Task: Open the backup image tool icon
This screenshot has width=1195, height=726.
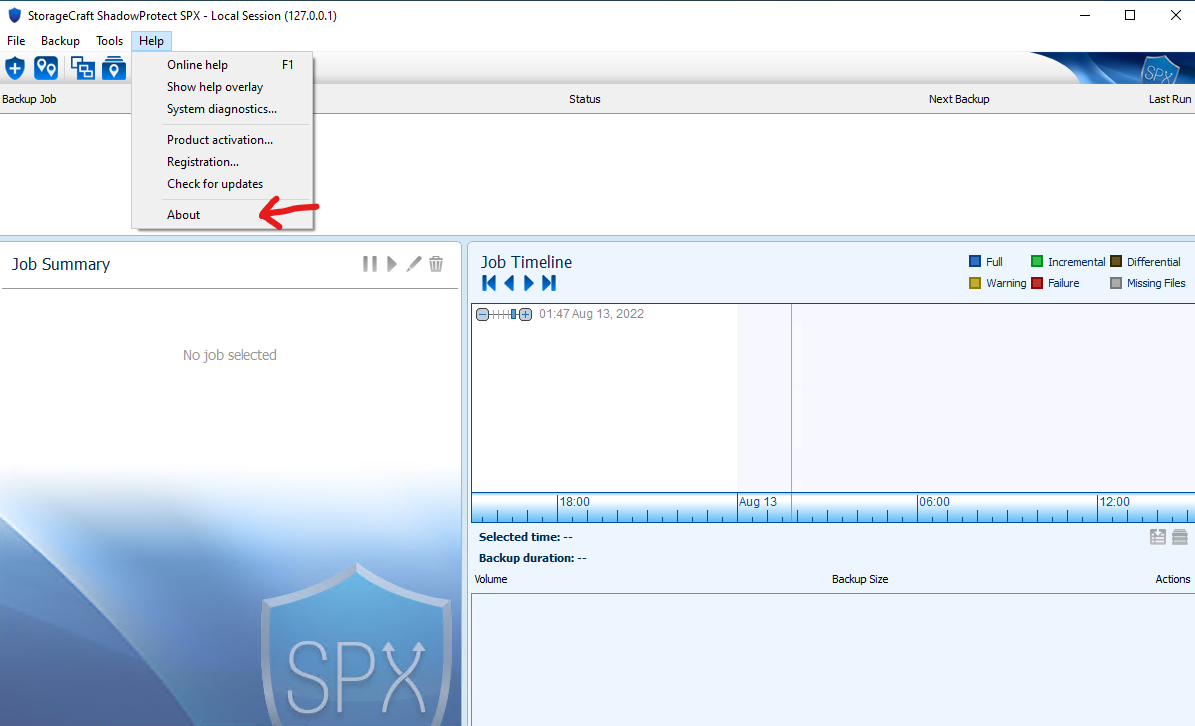Action: [x=114, y=68]
